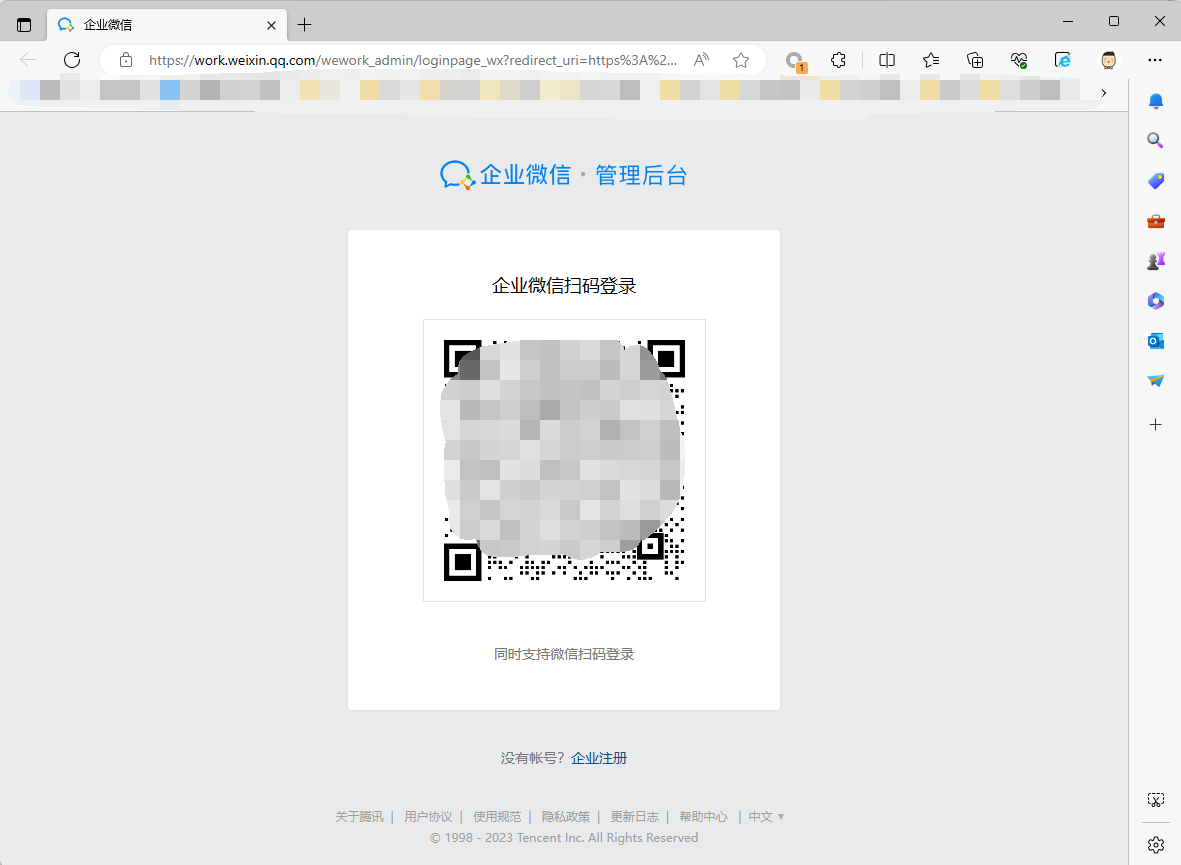
Task: Start Read aloud from the address bar
Action: [x=701, y=60]
